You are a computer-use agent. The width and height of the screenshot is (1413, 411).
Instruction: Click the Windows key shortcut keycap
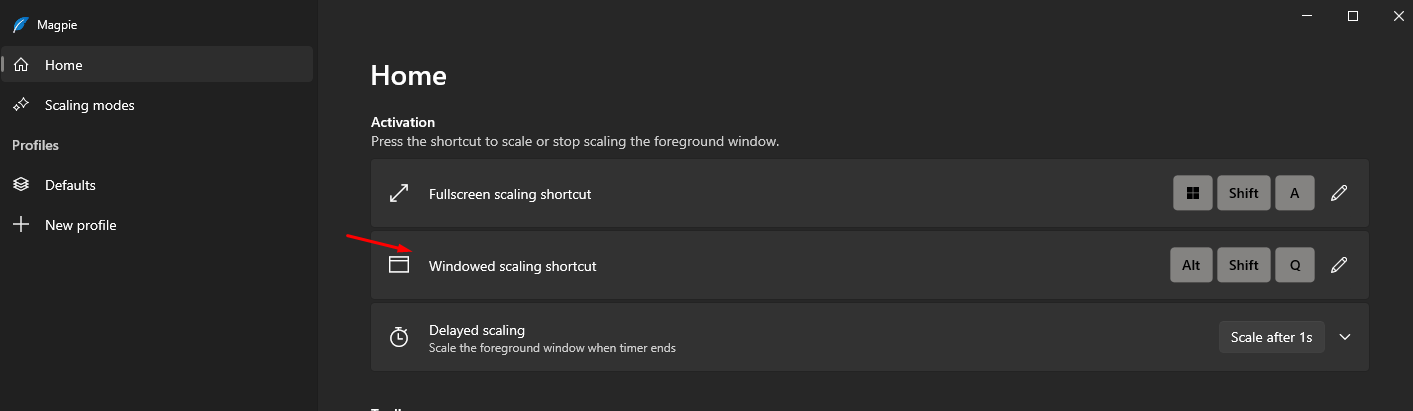[1193, 194]
